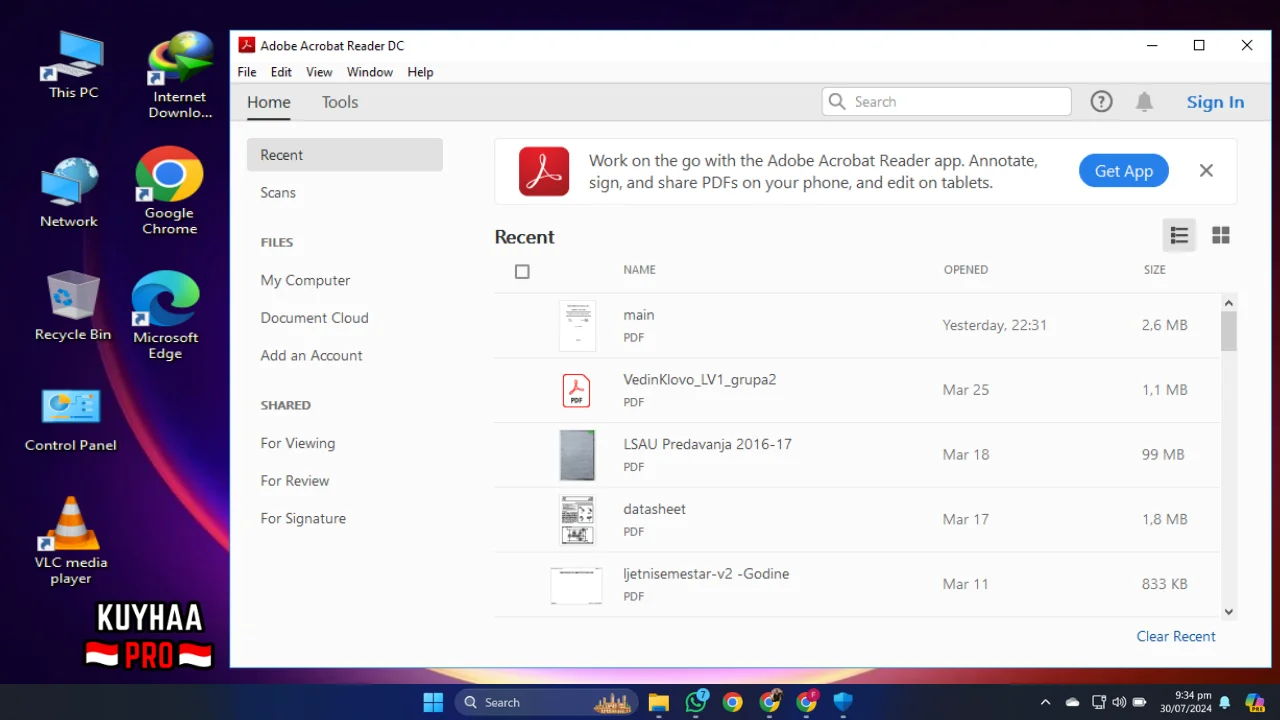Viewport: 1280px width, 720px height.
Task: Click the Windows Start button
Action: pos(433,702)
